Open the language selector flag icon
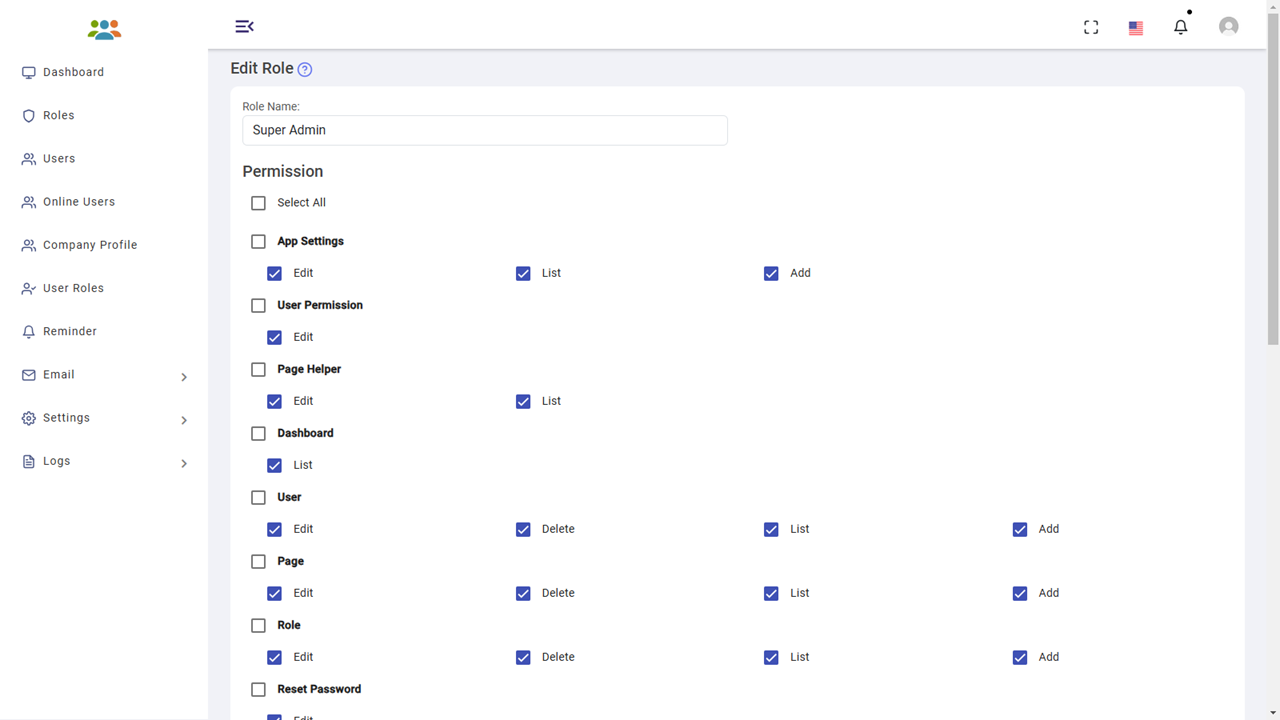1280x720 pixels. click(x=1136, y=28)
